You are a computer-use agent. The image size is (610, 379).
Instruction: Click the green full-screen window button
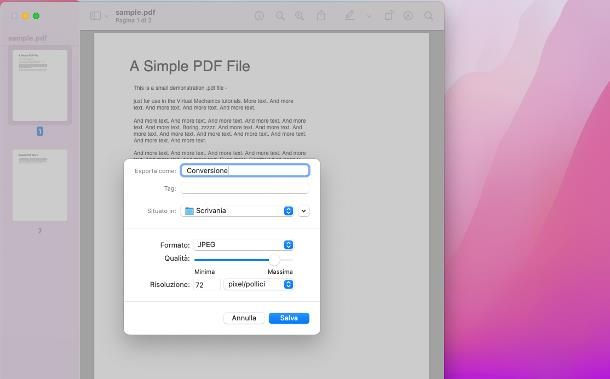click(36, 16)
